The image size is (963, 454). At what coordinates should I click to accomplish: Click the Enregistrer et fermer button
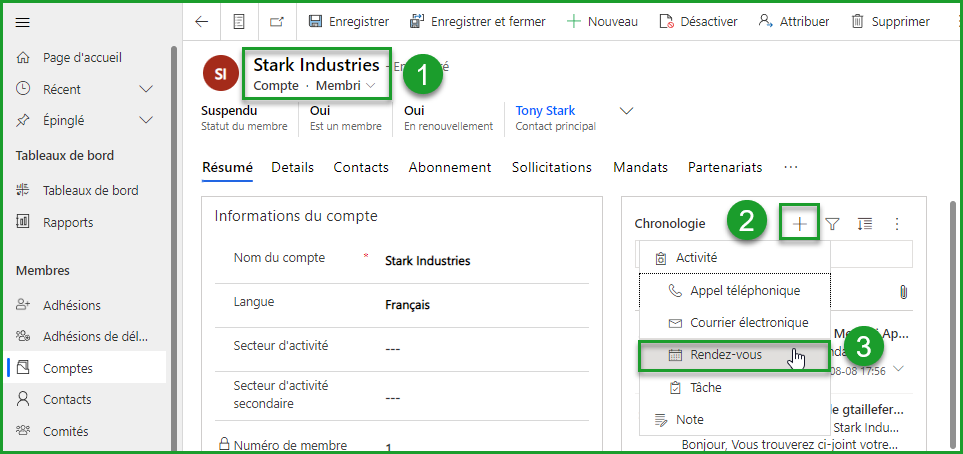pyautogui.click(x=478, y=21)
